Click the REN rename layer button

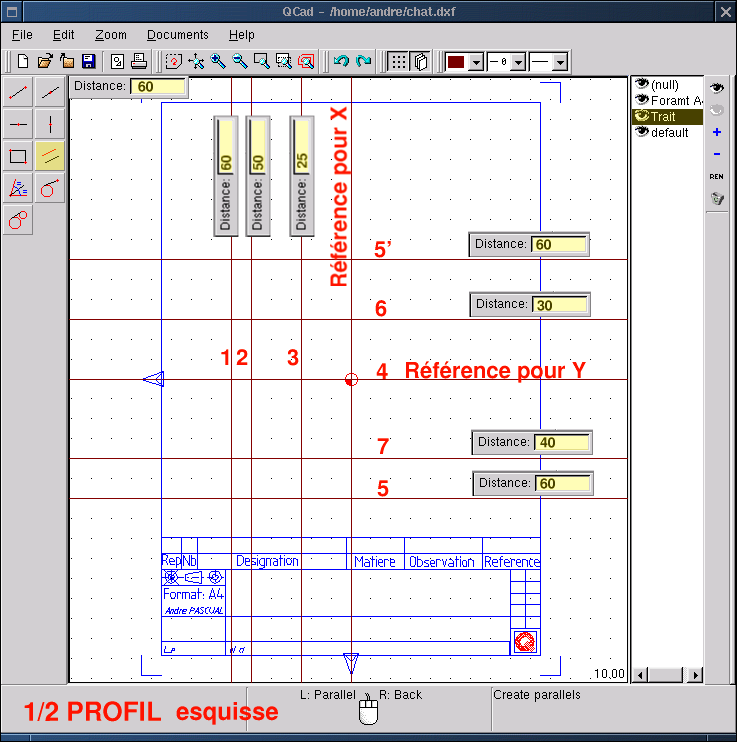(716, 176)
